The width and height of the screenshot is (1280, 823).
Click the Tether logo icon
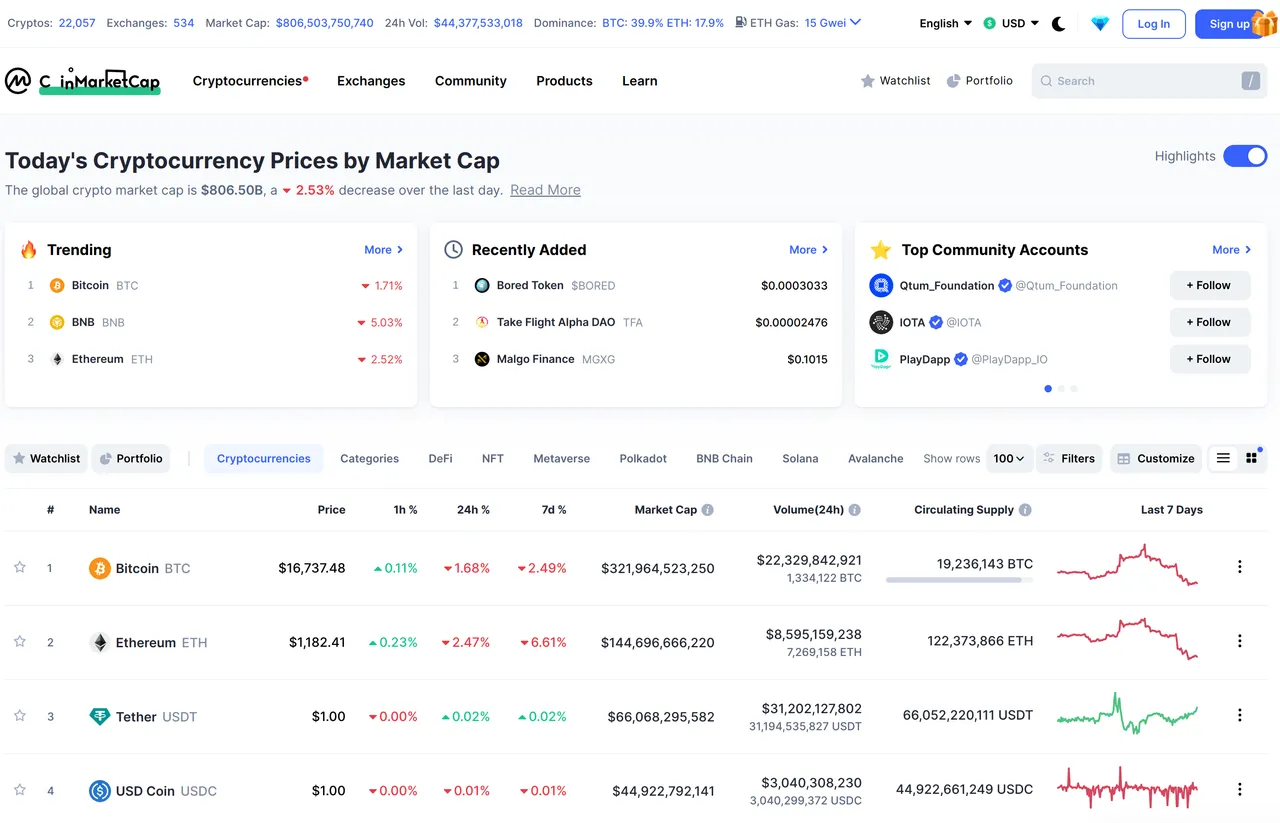[99, 716]
